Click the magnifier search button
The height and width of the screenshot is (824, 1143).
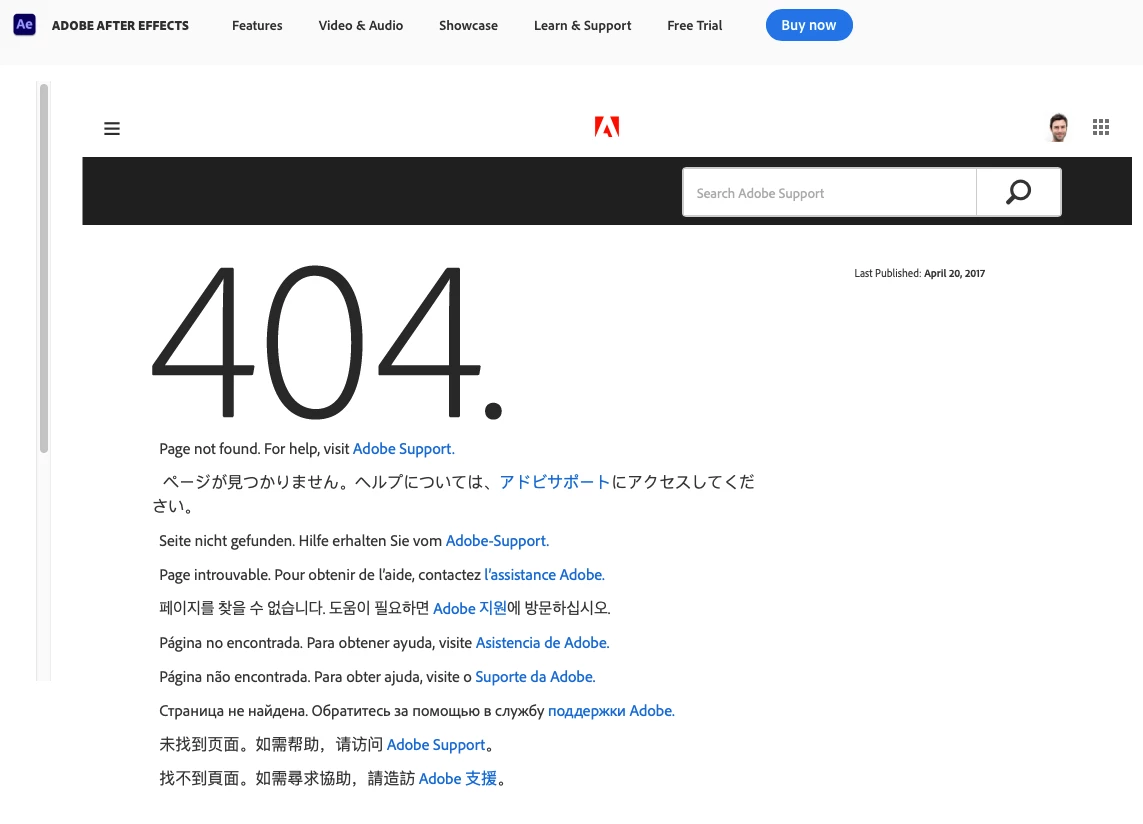[1018, 193]
